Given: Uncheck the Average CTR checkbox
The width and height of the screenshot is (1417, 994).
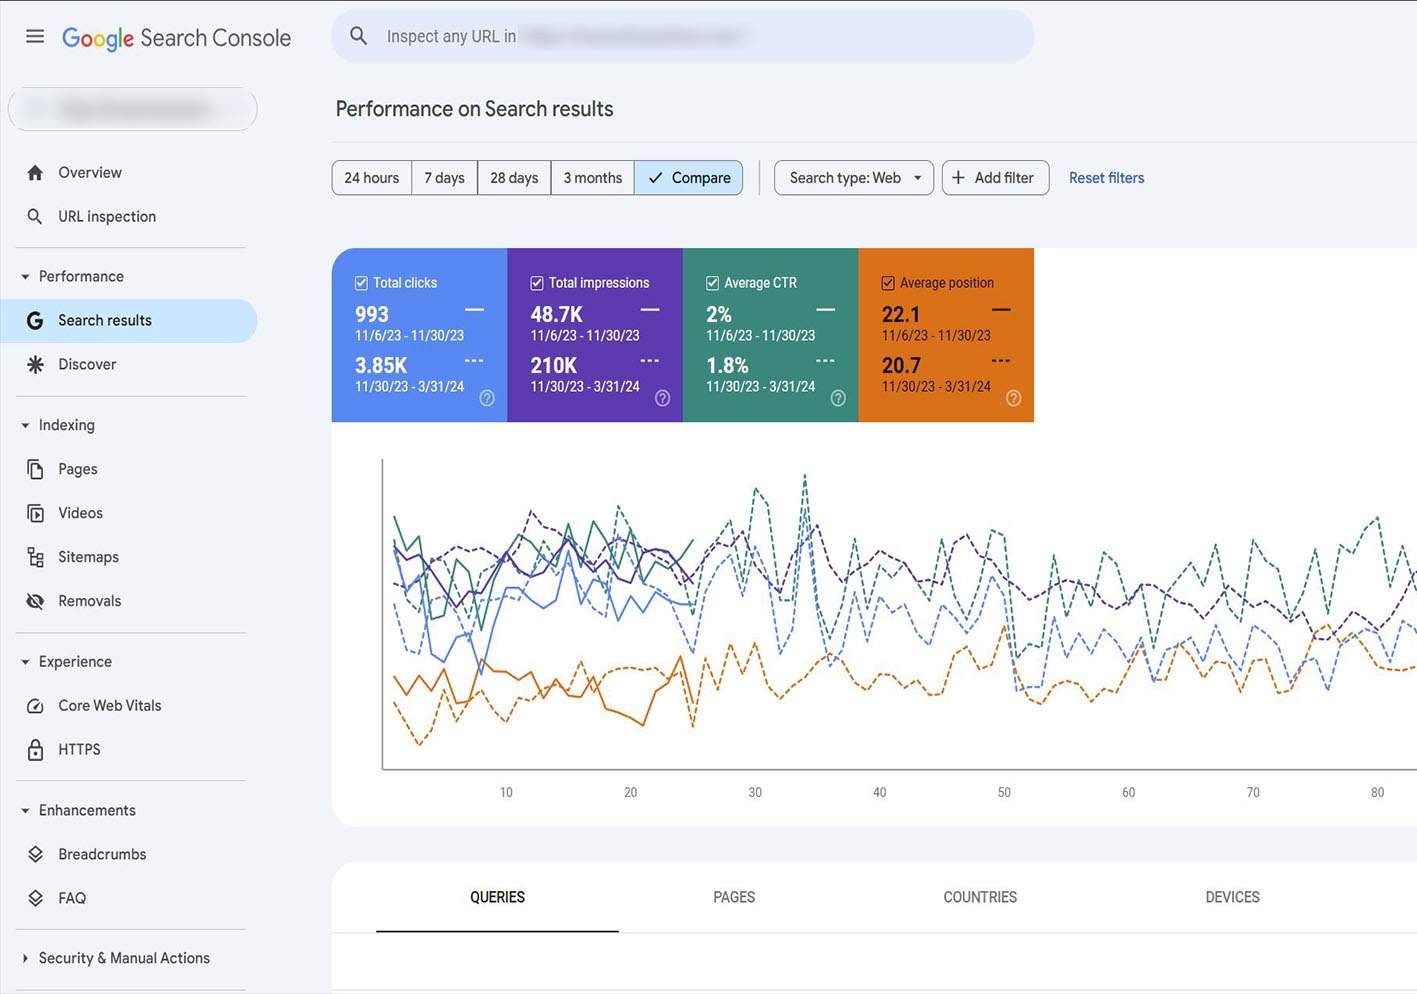Looking at the screenshot, I should (x=712, y=283).
